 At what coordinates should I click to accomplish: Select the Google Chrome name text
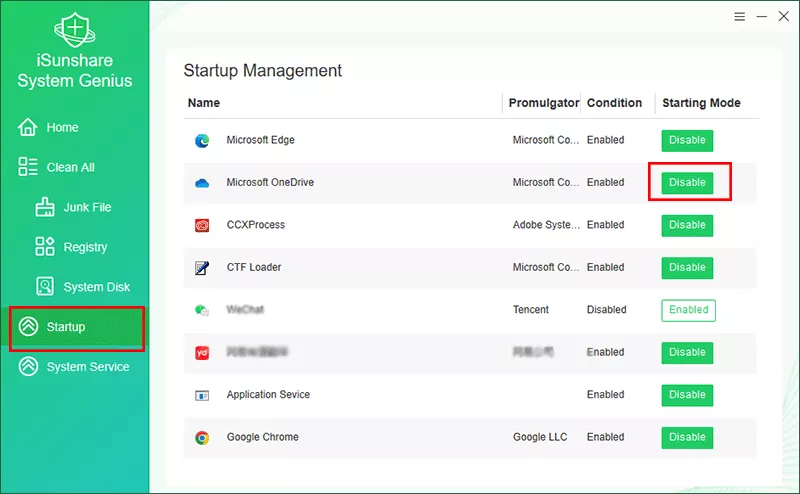[x=262, y=437]
